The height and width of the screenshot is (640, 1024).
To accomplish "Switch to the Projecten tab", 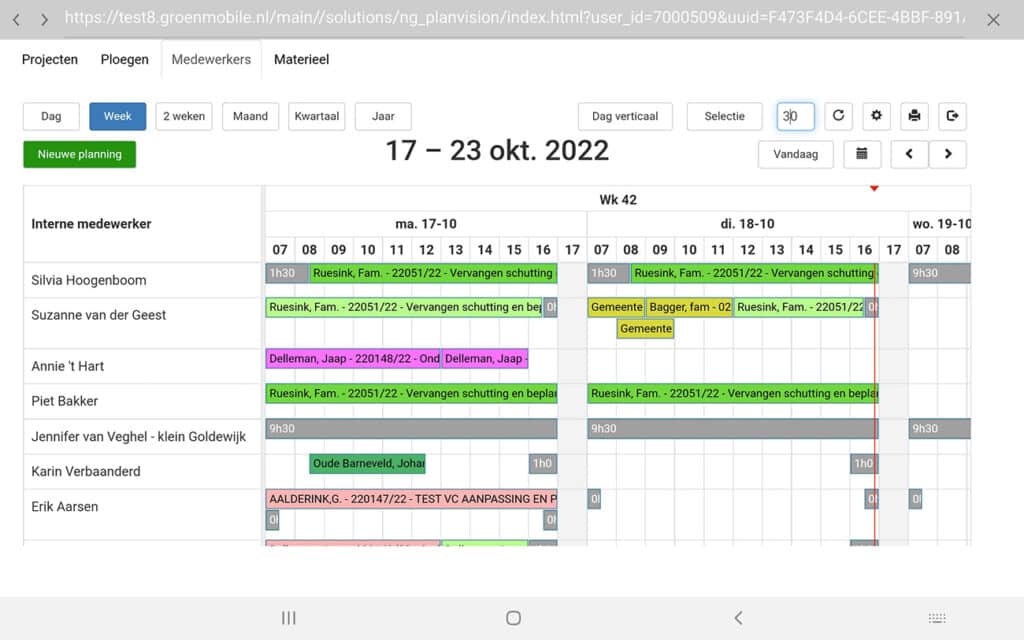I will [x=50, y=59].
